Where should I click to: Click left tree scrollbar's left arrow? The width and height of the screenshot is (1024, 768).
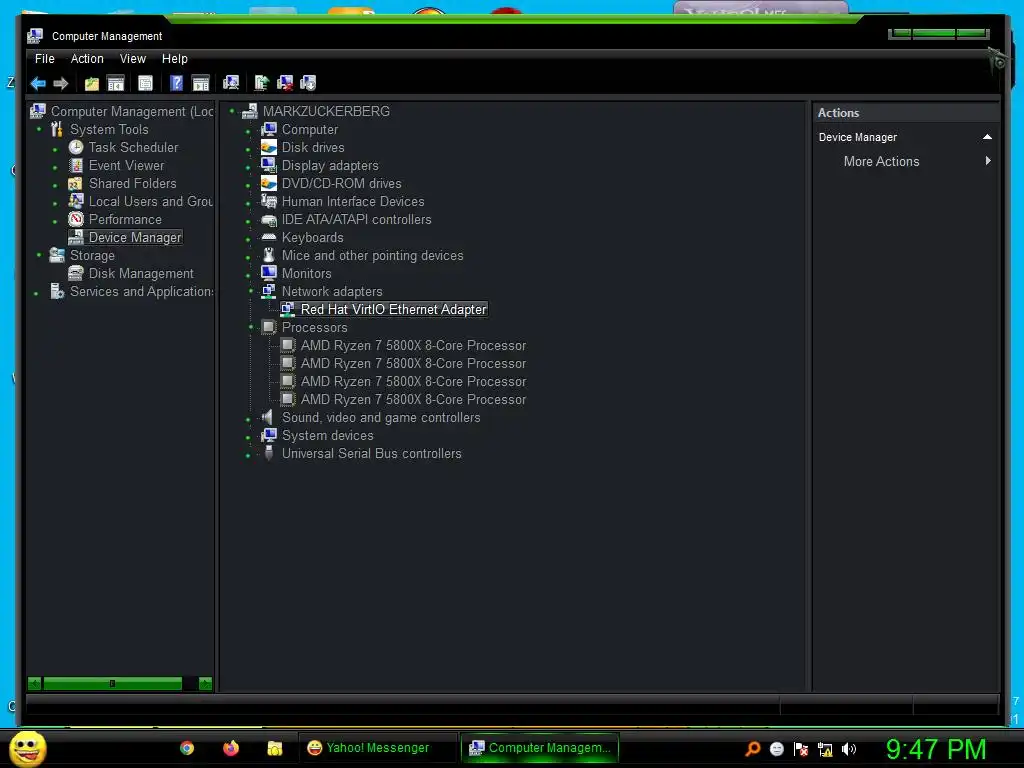coord(35,684)
